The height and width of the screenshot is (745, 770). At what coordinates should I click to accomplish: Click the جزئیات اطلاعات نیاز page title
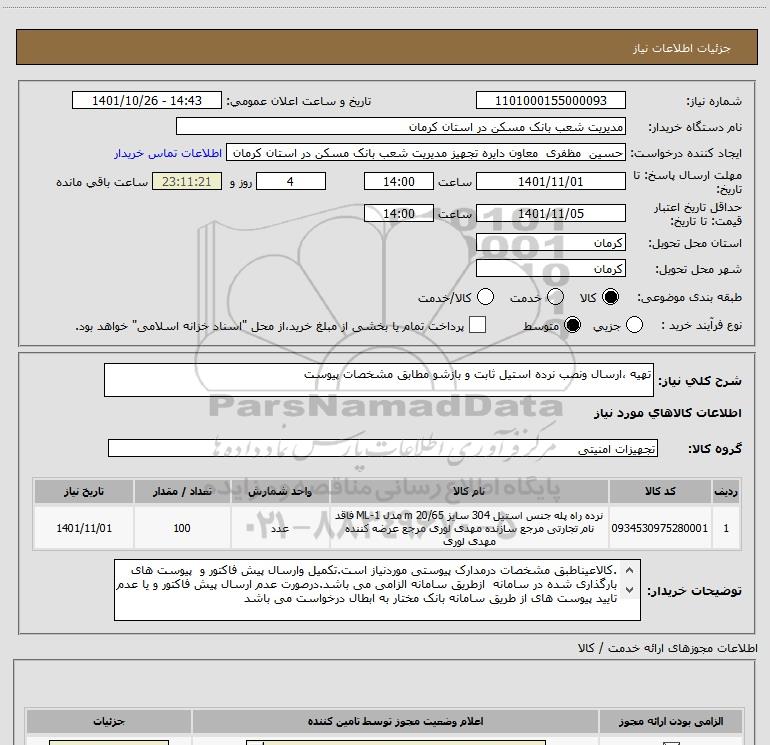pyautogui.click(x=682, y=48)
